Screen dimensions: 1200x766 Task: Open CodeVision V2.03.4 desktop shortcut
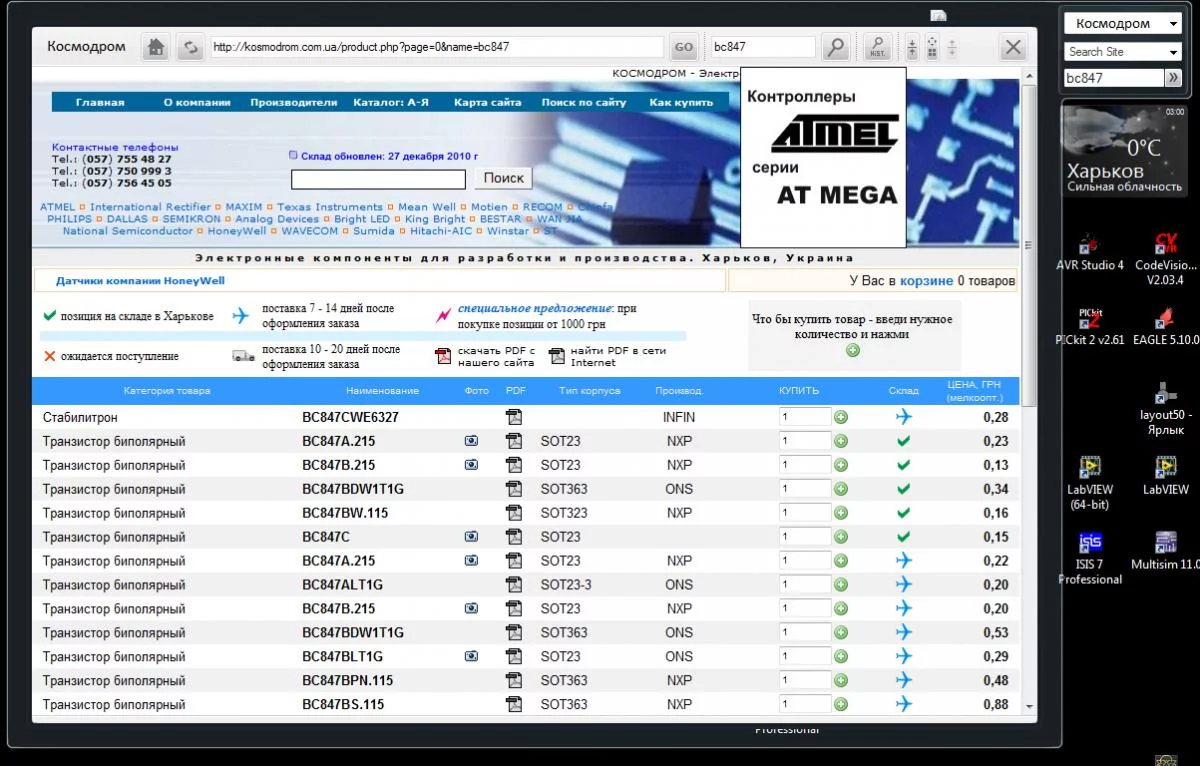[1165, 257]
